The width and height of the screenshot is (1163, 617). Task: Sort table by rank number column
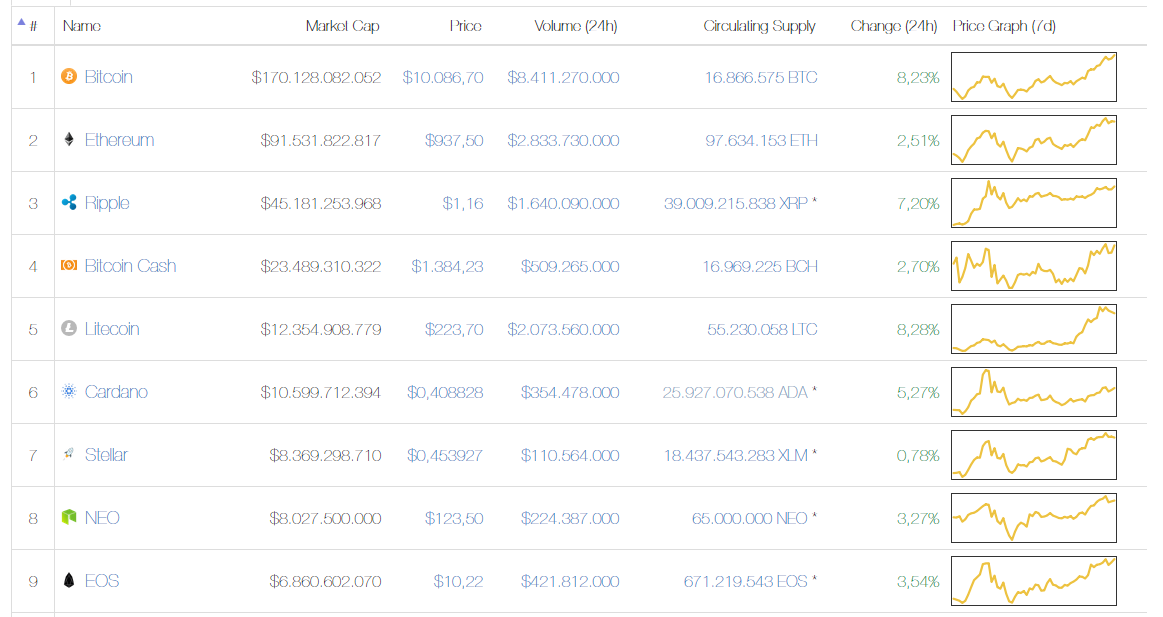pos(33,26)
